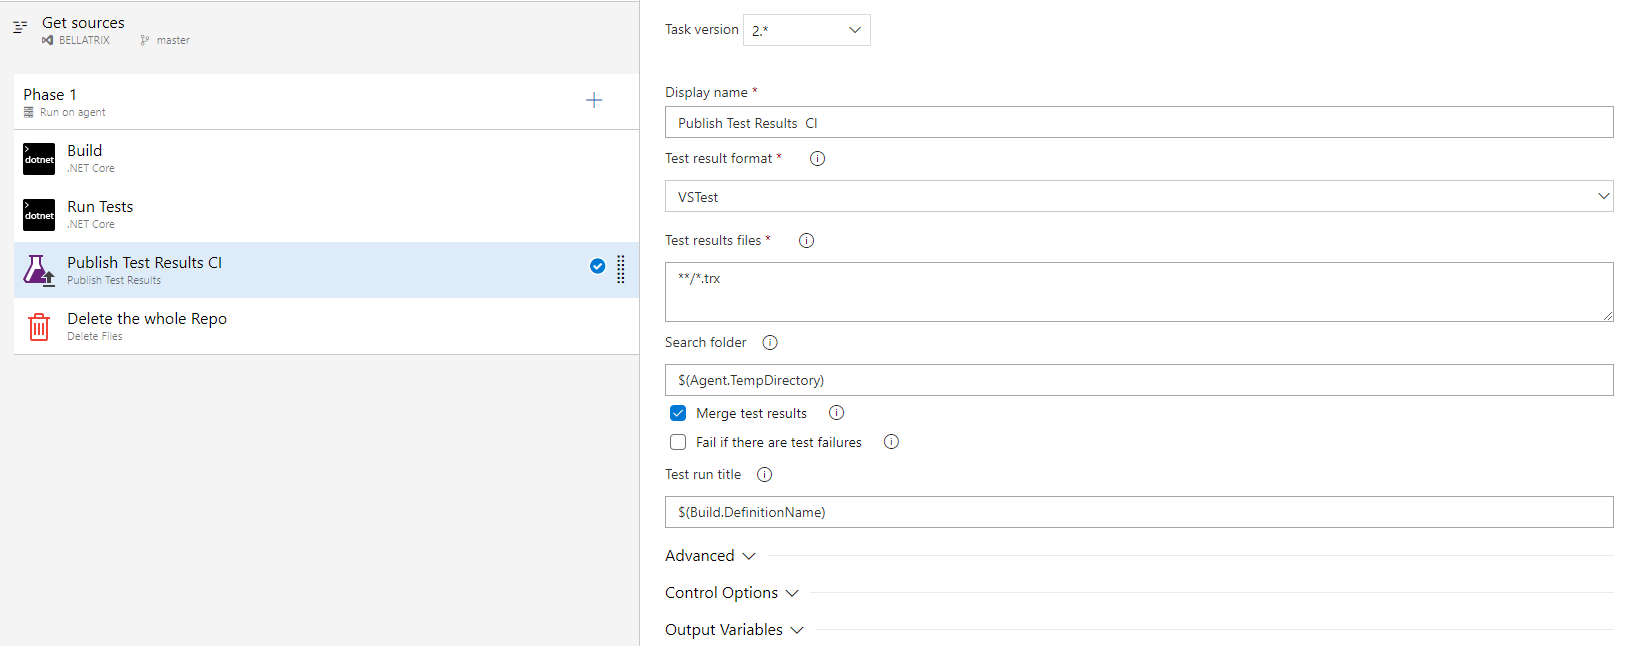Screen dimensions: 1626x646
Task: Open info for Test result format
Action: coord(817,158)
